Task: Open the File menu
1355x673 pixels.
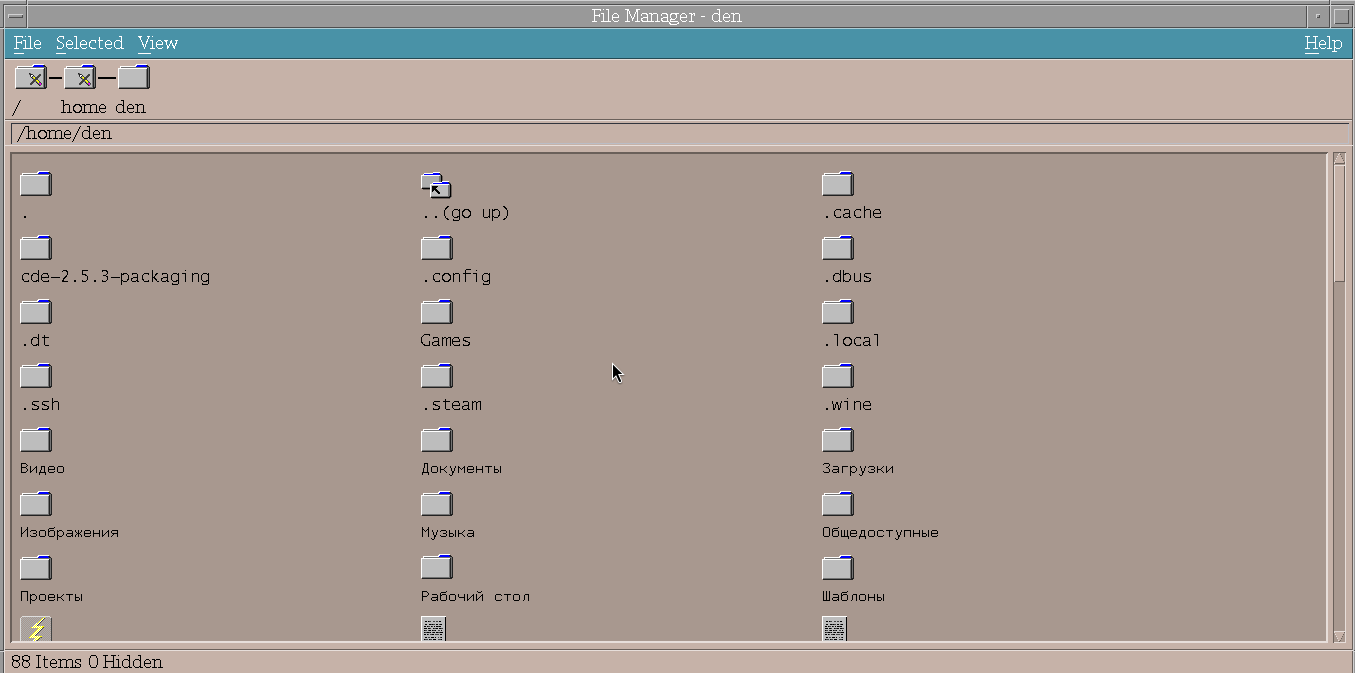Action: click(x=27, y=43)
